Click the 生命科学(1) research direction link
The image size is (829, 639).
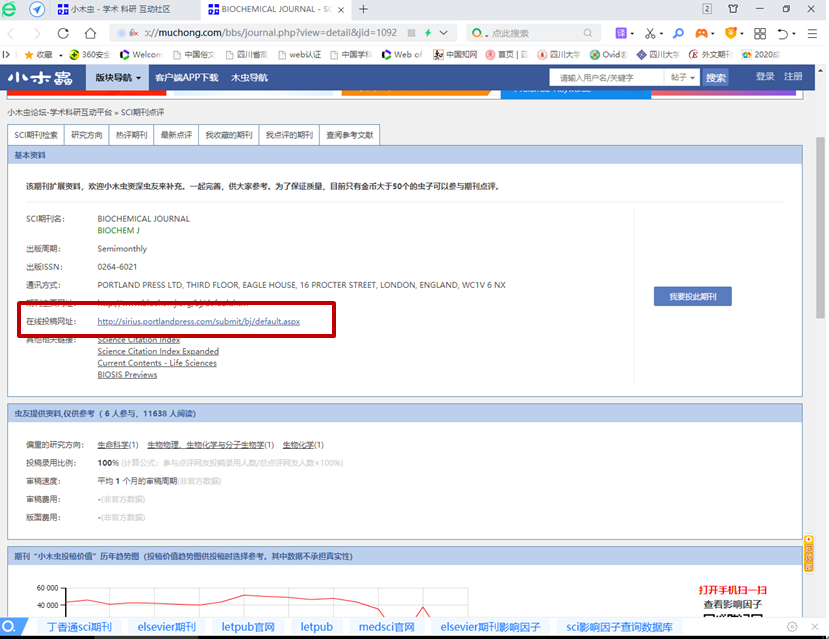118,445
